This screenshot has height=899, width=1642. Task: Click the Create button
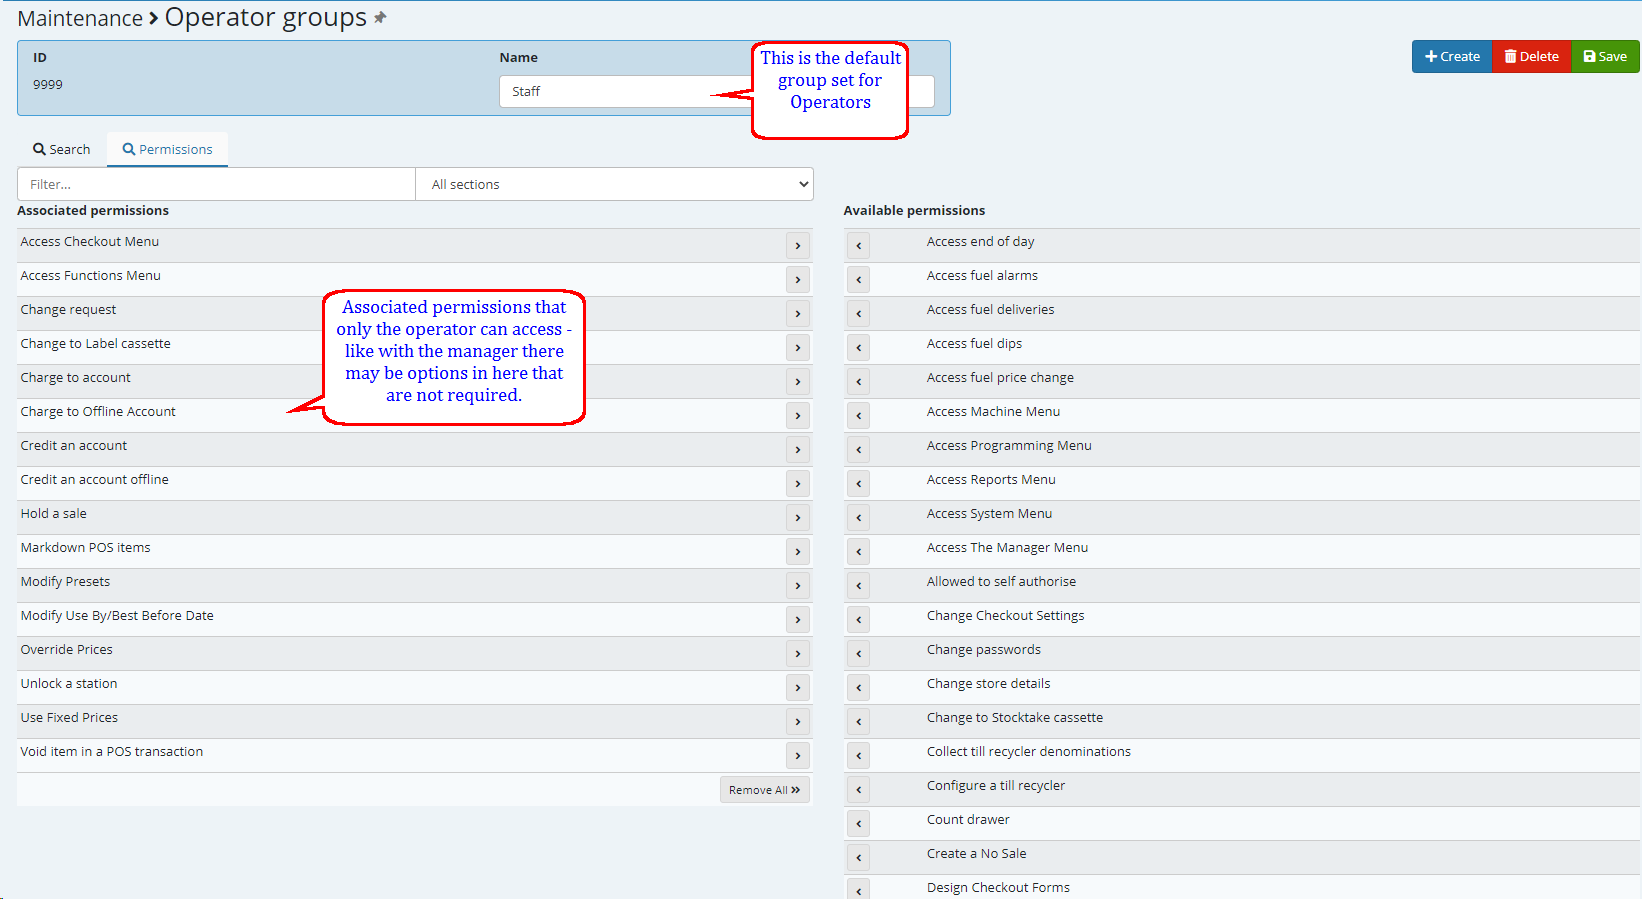[1452, 57]
